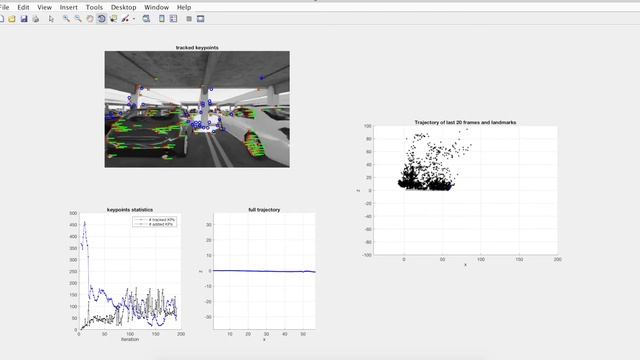Activate the Zoom In tool
640x360 pixels.
66,19
